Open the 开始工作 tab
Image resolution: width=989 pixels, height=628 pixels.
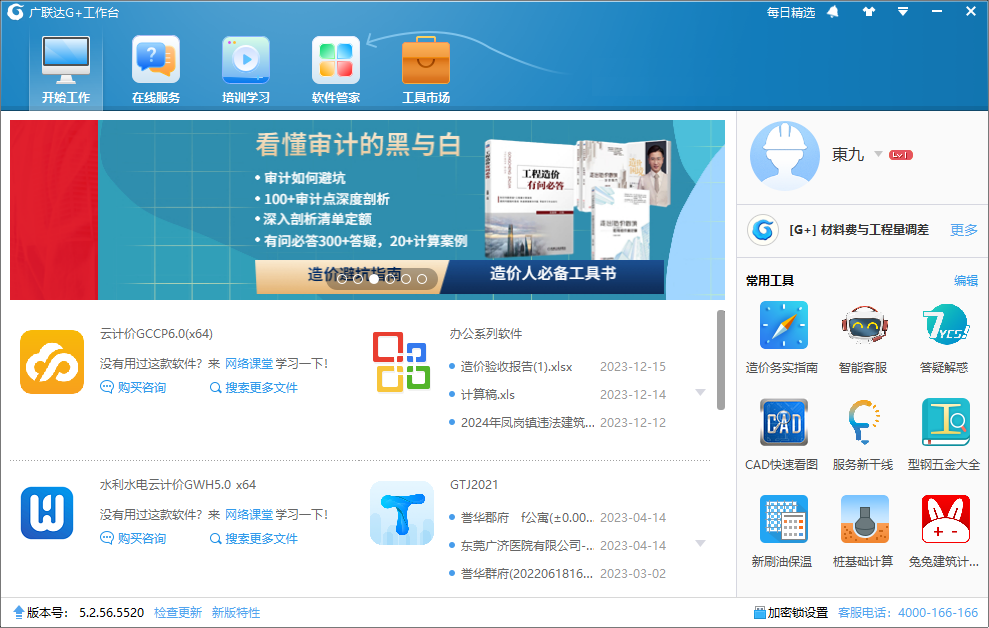[x=66, y=71]
